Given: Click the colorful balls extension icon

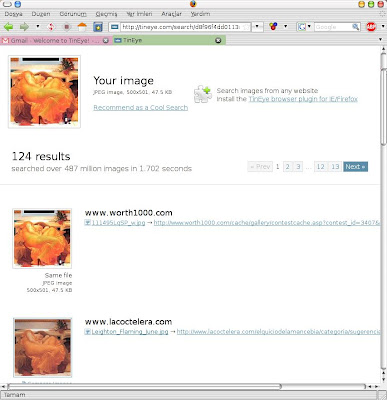Looking at the screenshot, I should tap(273, 27).
